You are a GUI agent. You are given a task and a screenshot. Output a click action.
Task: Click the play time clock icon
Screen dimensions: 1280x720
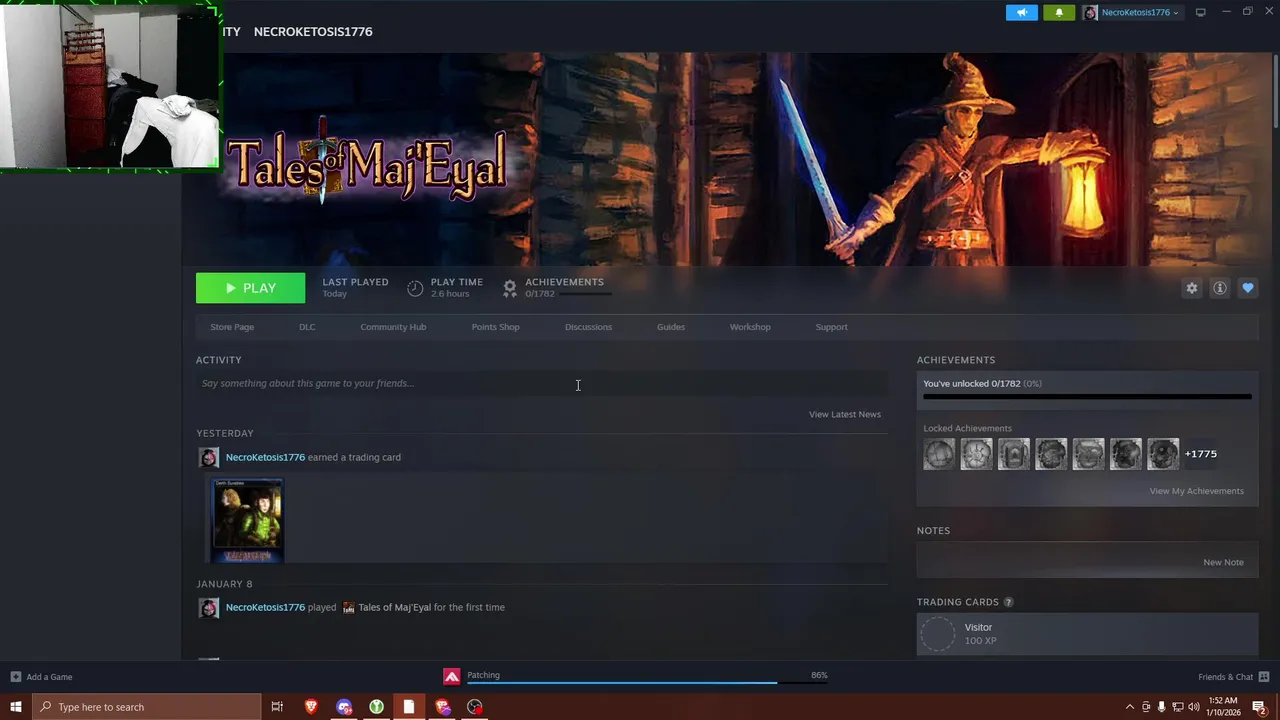click(415, 288)
